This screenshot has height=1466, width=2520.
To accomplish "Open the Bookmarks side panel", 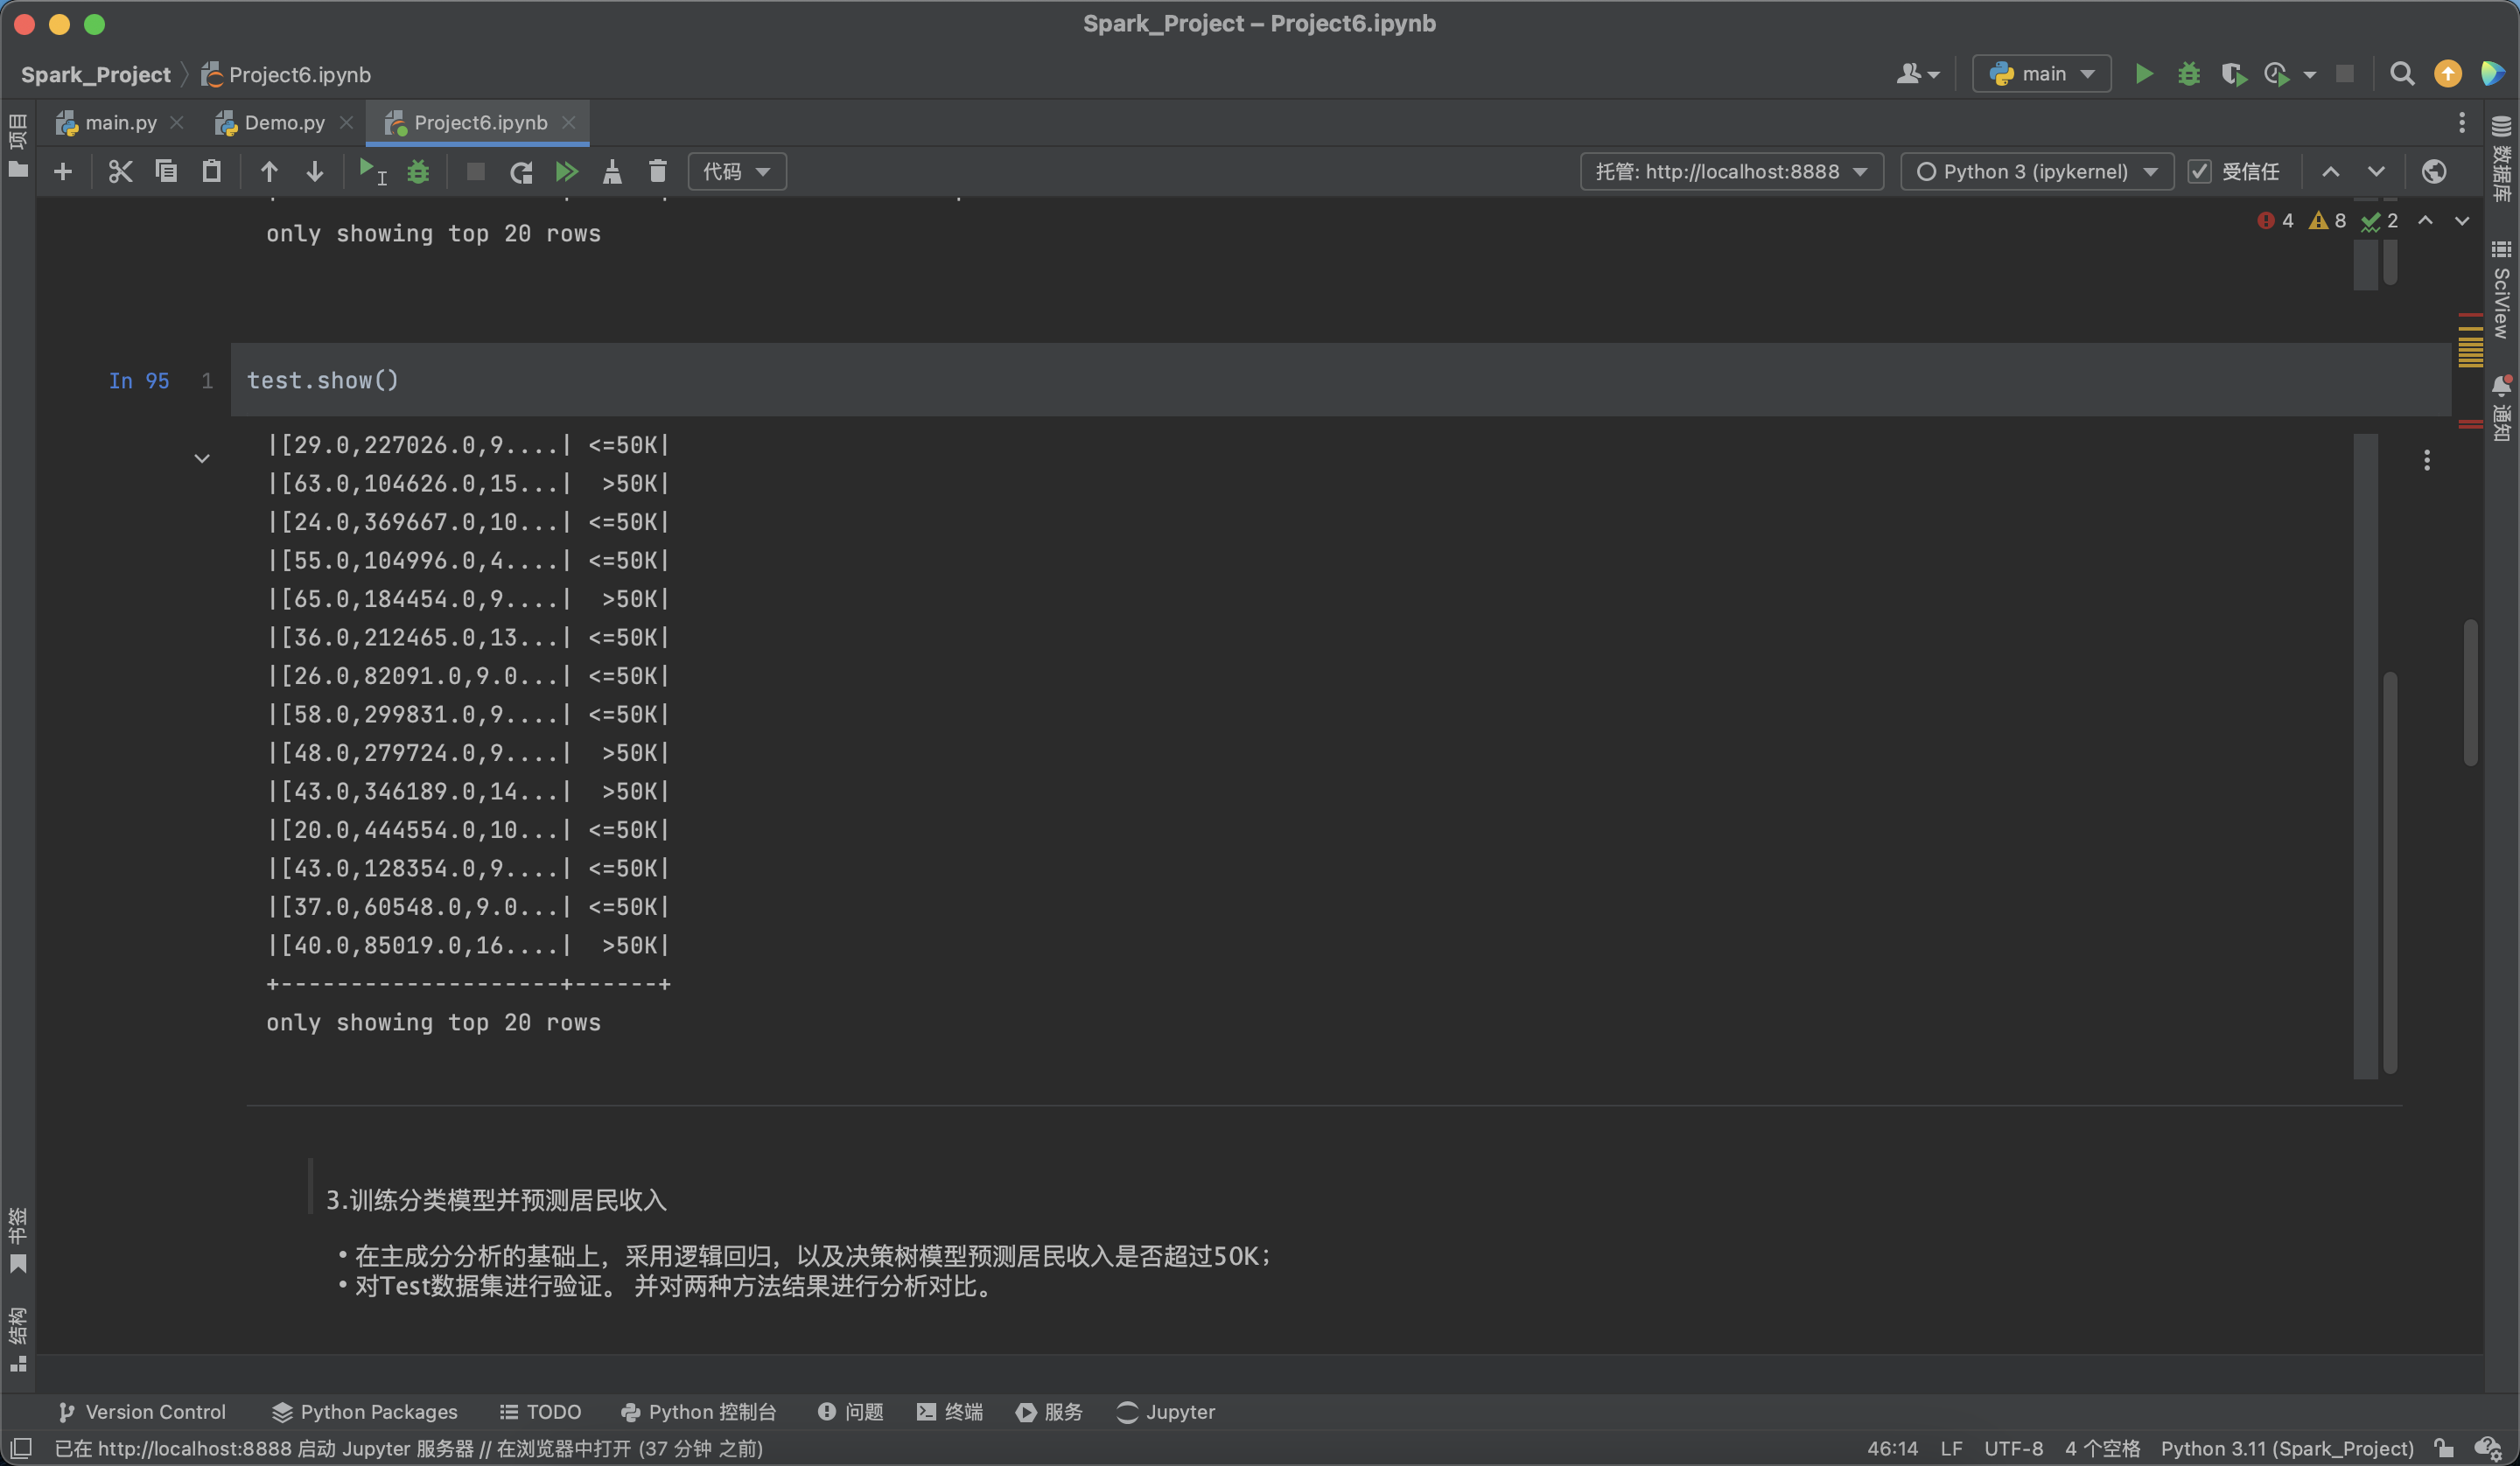I will point(18,1240).
